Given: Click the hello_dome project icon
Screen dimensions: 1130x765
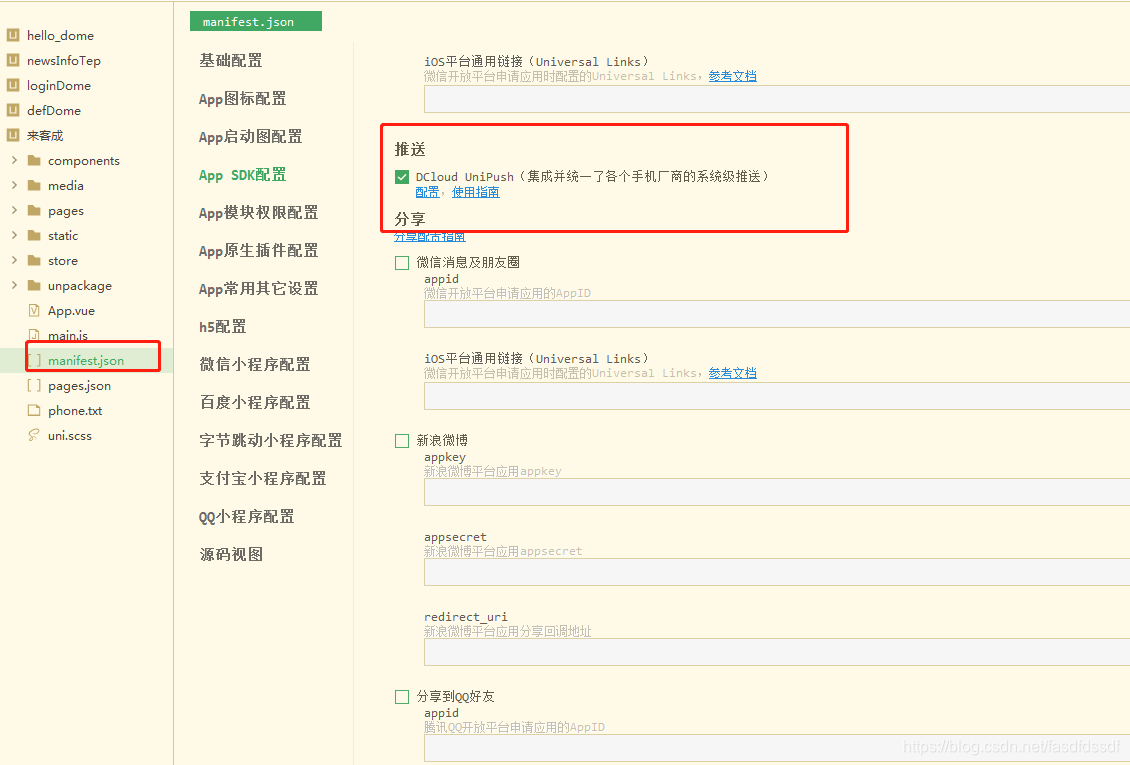Looking at the screenshot, I should click(x=12, y=35).
